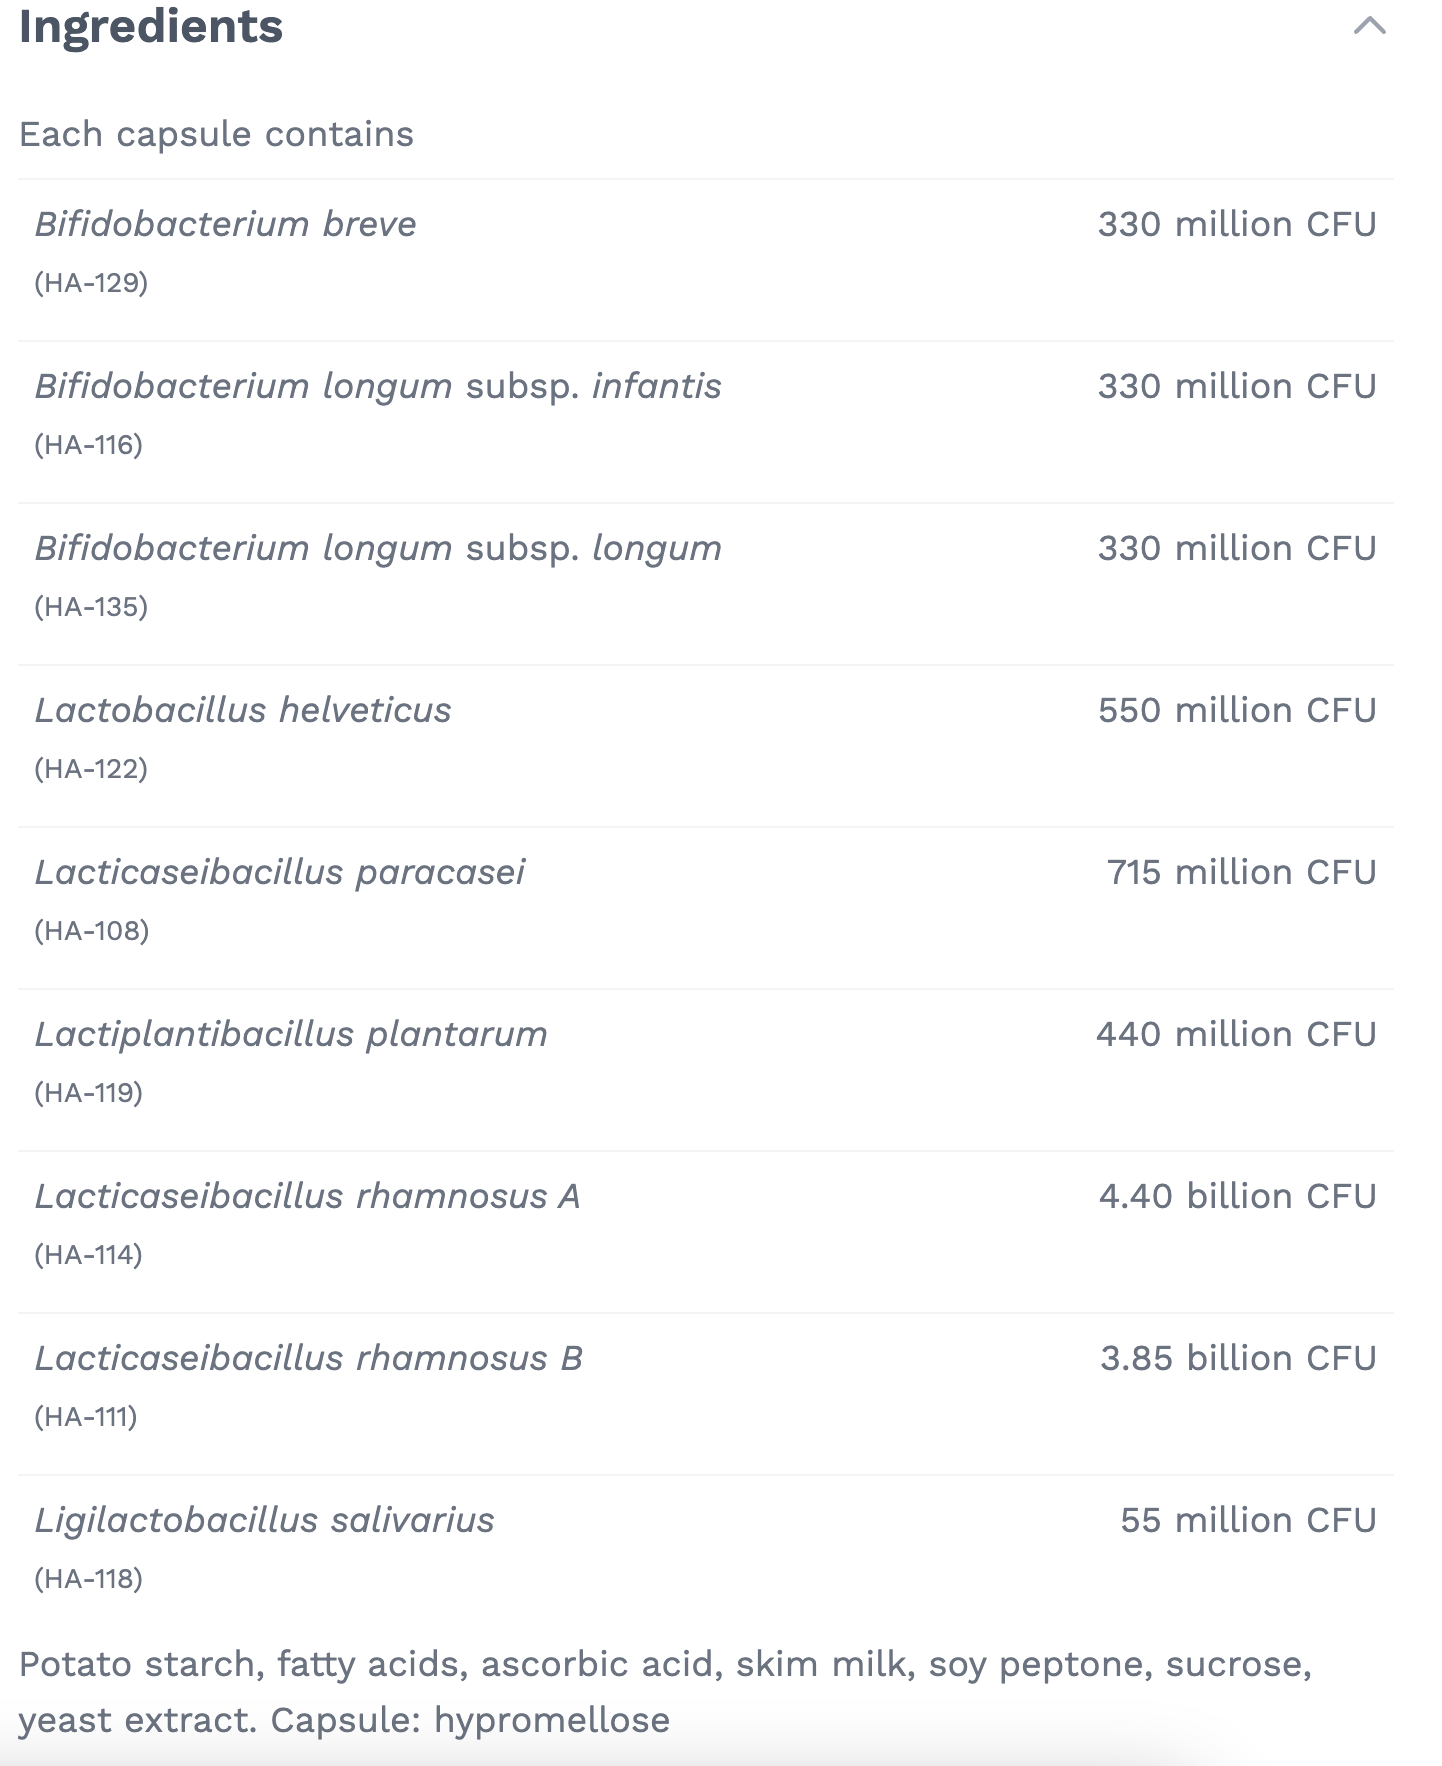The height and width of the screenshot is (1766, 1442).
Task: Click the 715 million CFU value
Action: pos(1241,872)
